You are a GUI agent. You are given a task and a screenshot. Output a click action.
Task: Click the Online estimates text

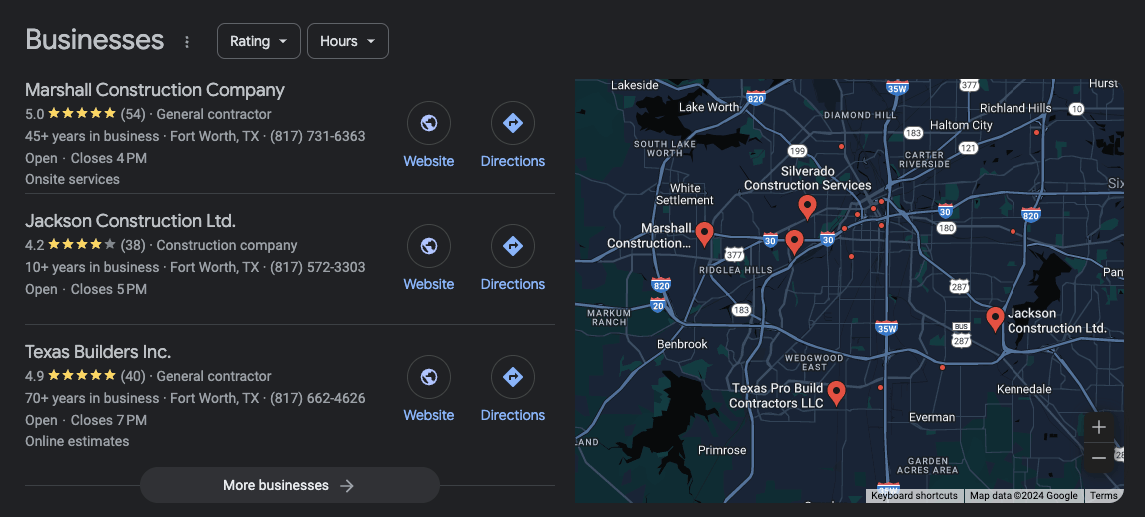(77, 441)
